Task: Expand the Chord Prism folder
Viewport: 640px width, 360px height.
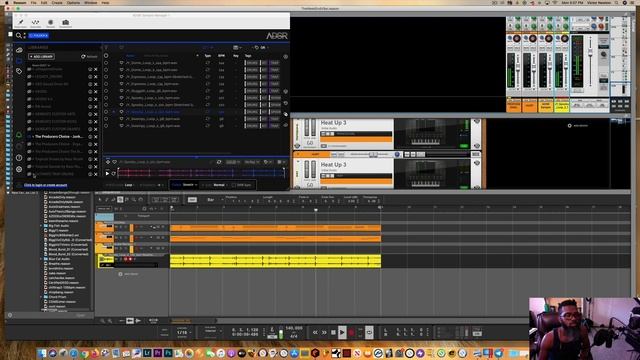Action: [42, 297]
